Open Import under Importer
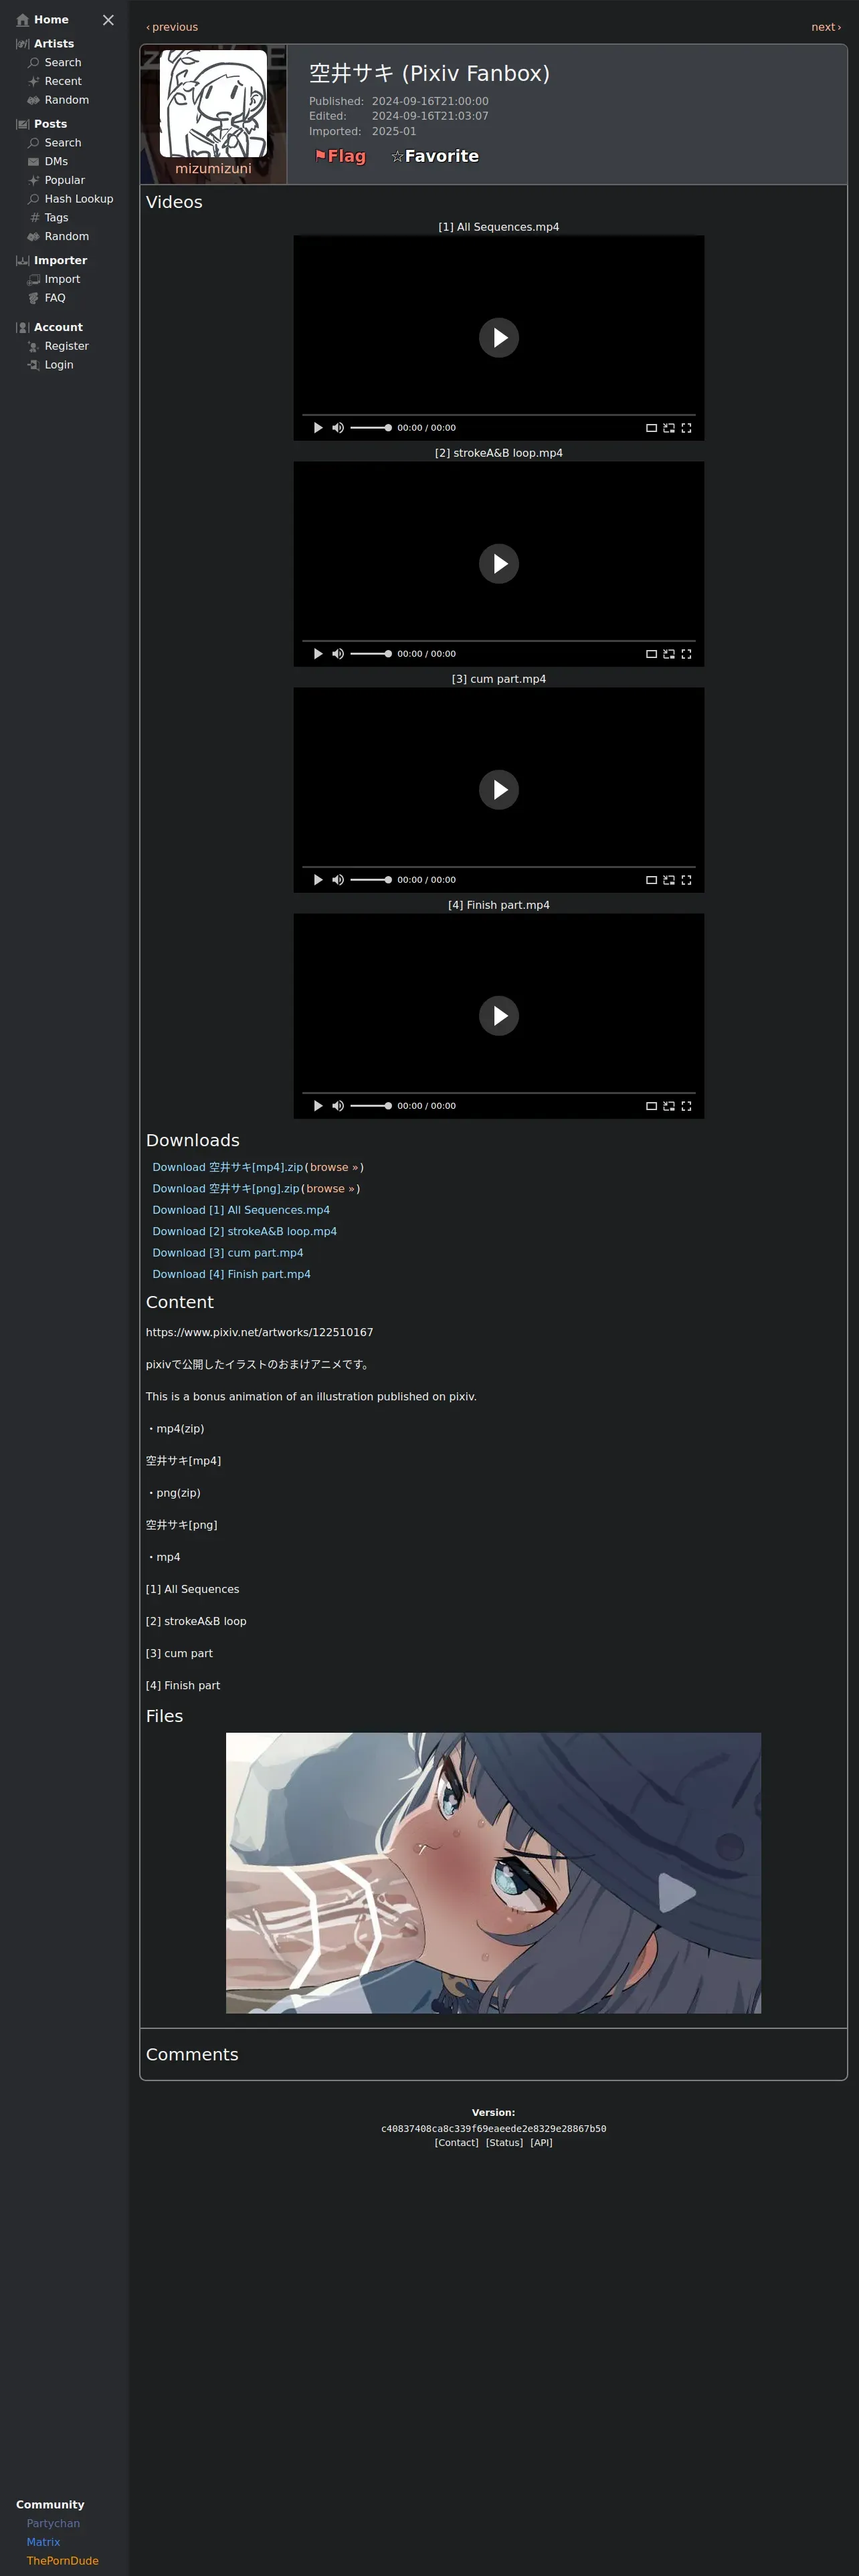The height and width of the screenshot is (2576, 859). coord(53,279)
